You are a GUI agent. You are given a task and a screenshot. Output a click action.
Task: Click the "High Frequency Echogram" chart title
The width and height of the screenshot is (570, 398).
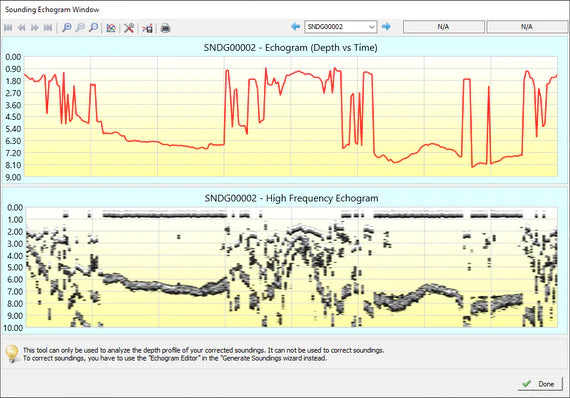point(291,198)
